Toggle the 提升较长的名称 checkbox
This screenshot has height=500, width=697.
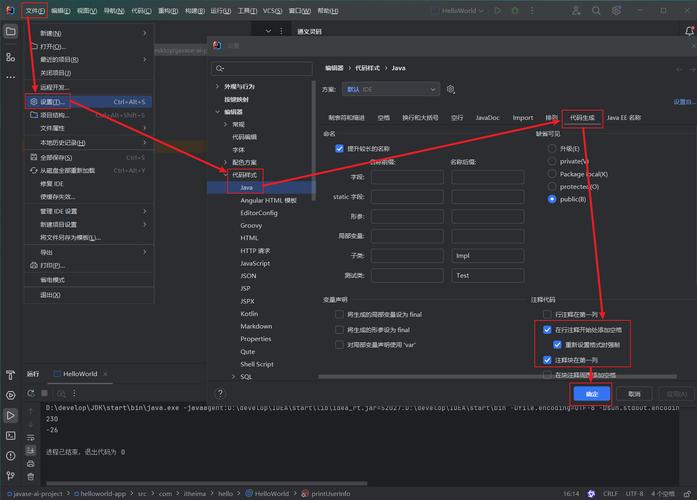click(339, 148)
